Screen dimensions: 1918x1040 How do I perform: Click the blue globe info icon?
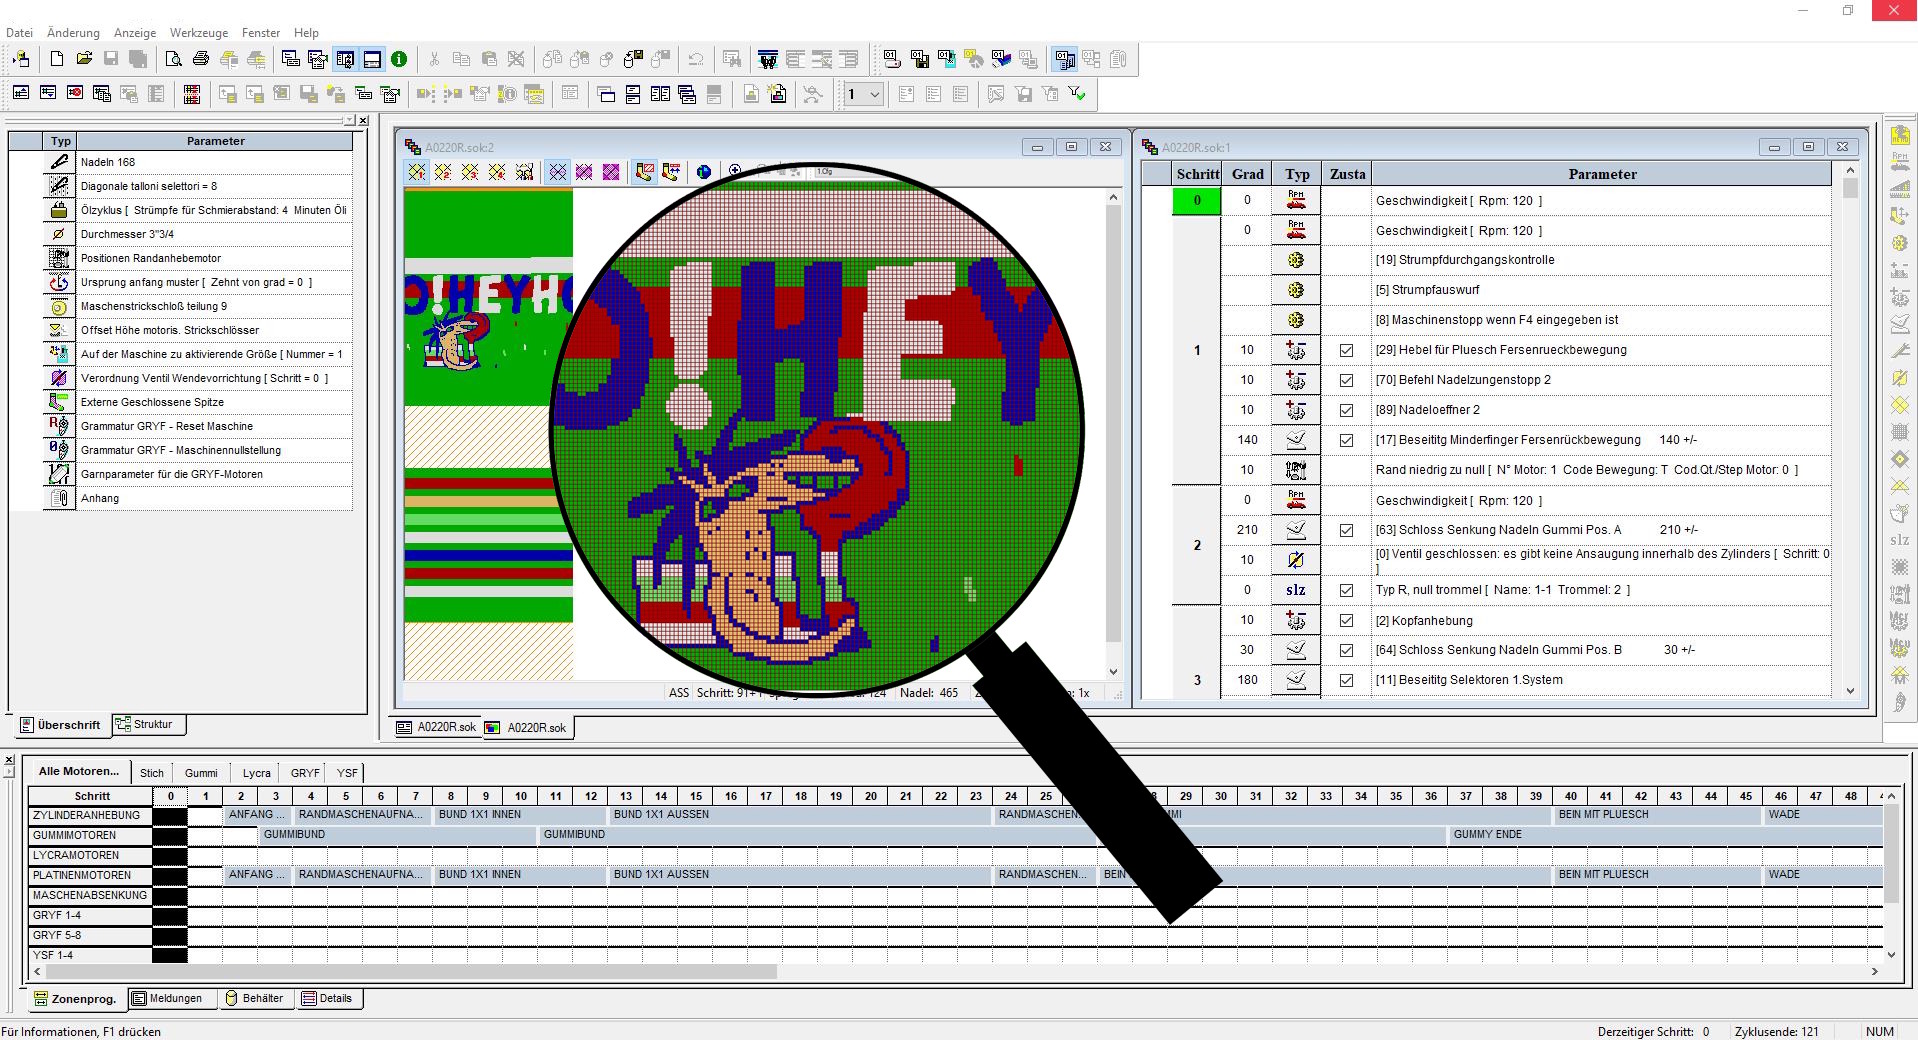pyautogui.click(x=704, y=172)
